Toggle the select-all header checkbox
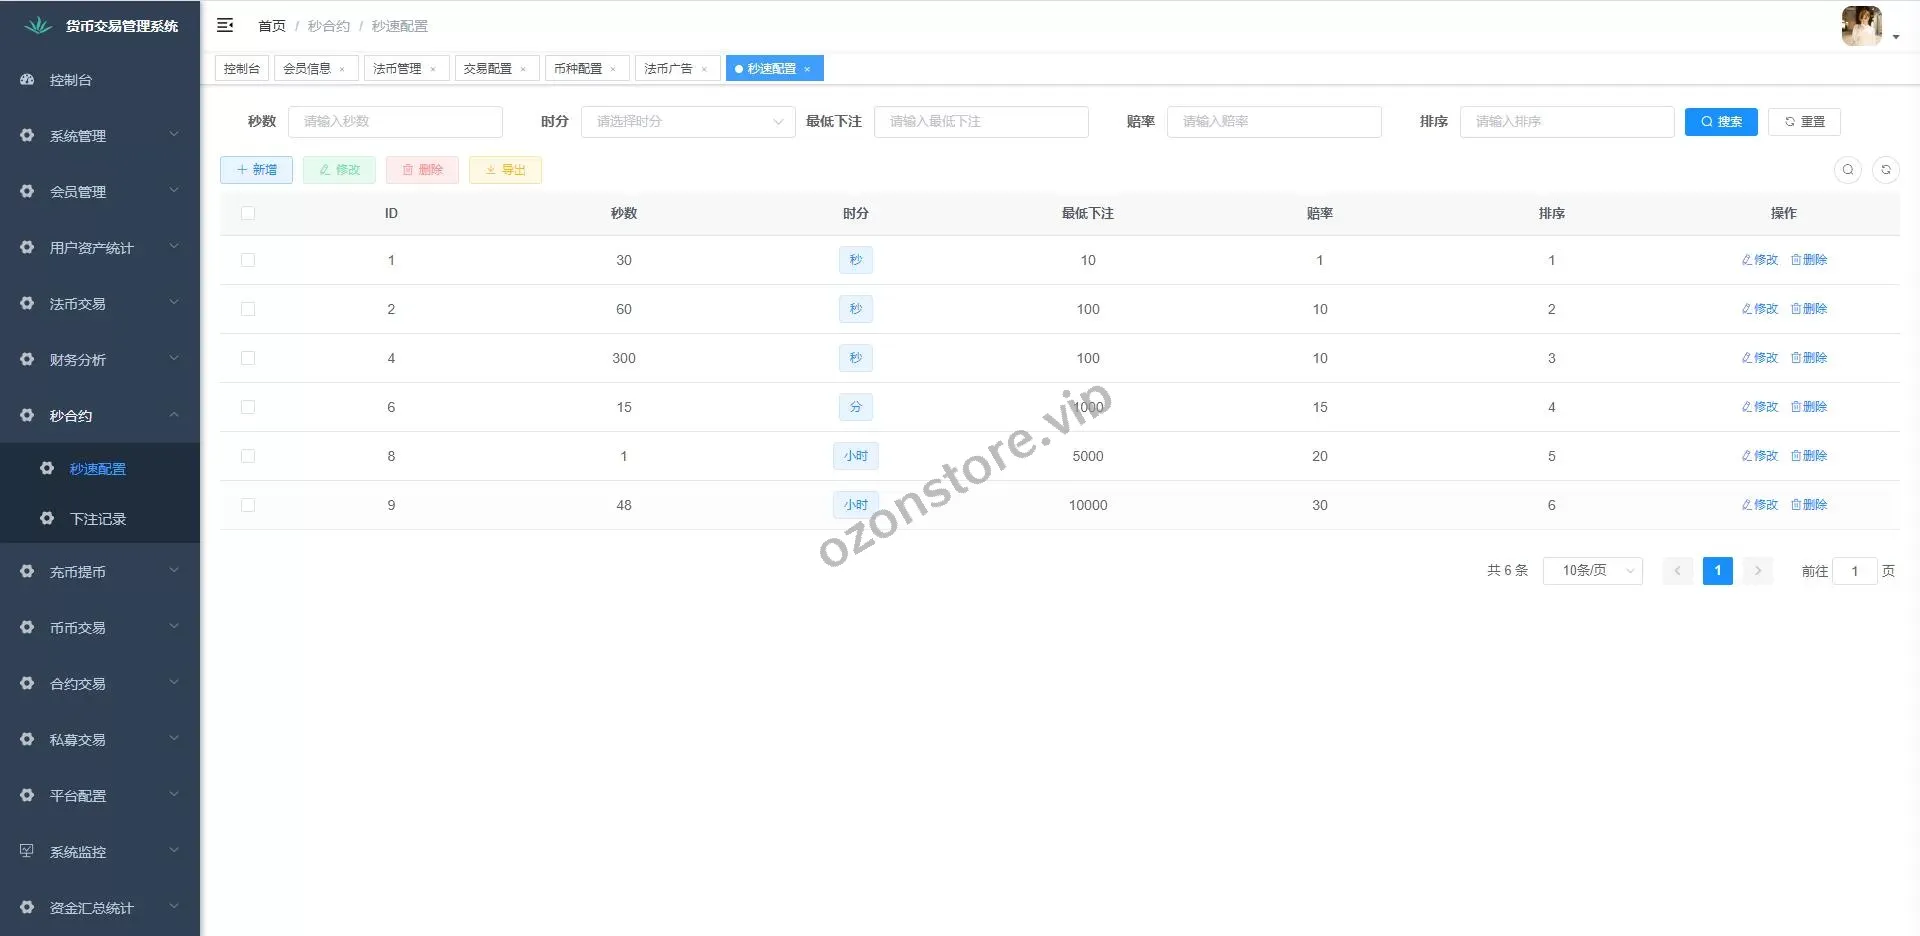Image resolution: width=1920 pixels, height=936 pixels. pyautogui.click(x=248, y=213)
